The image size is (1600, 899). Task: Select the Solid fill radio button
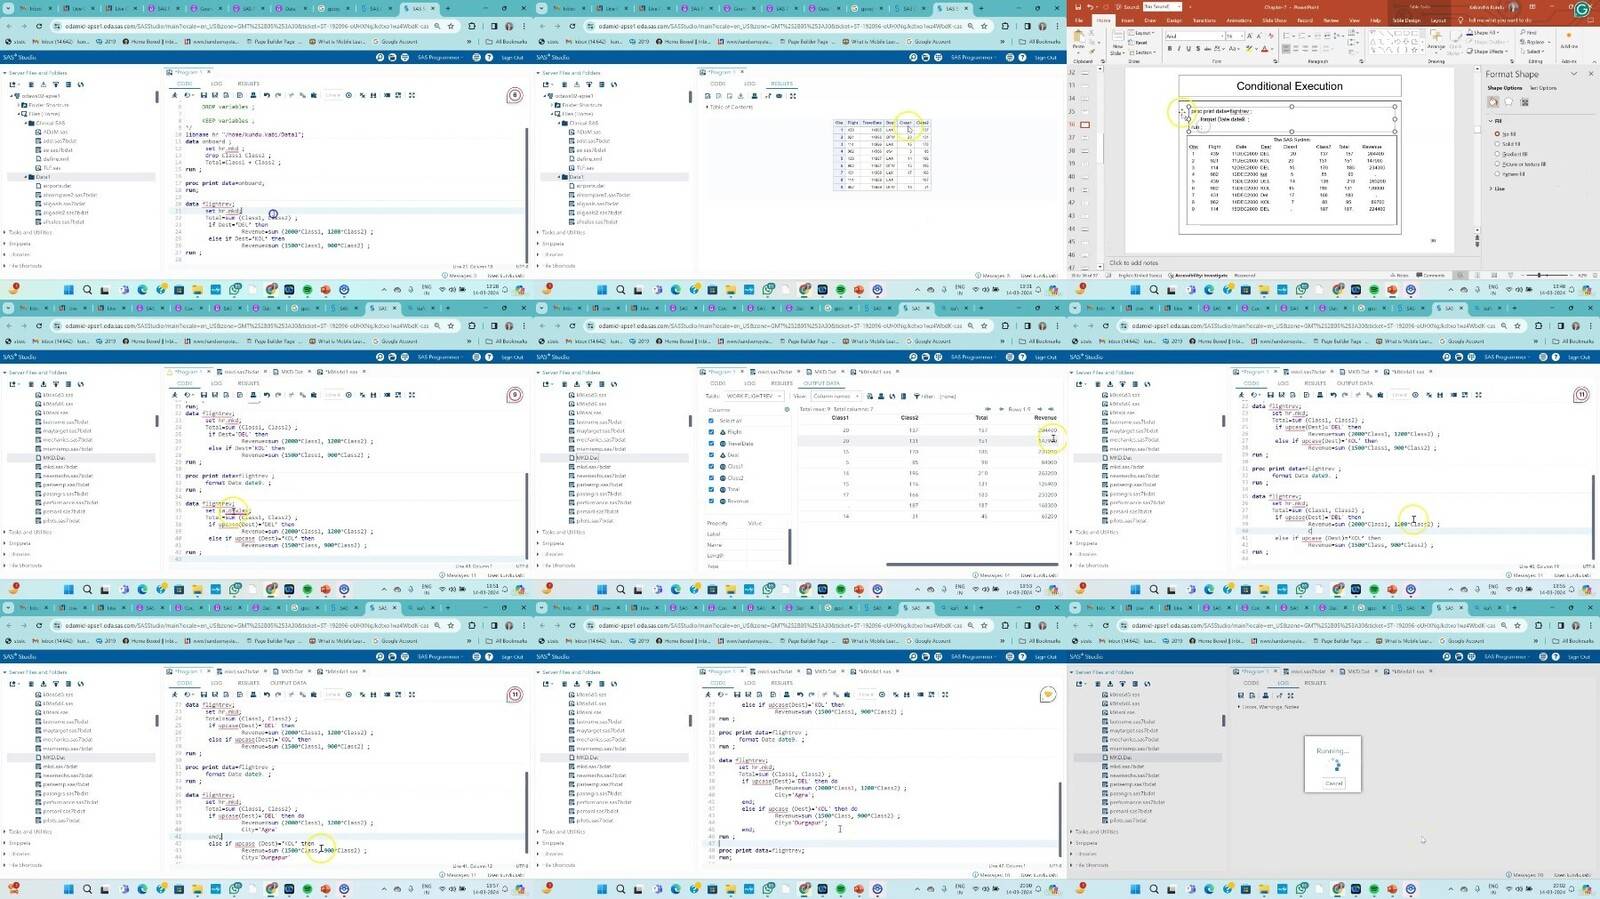[1497, 144]
